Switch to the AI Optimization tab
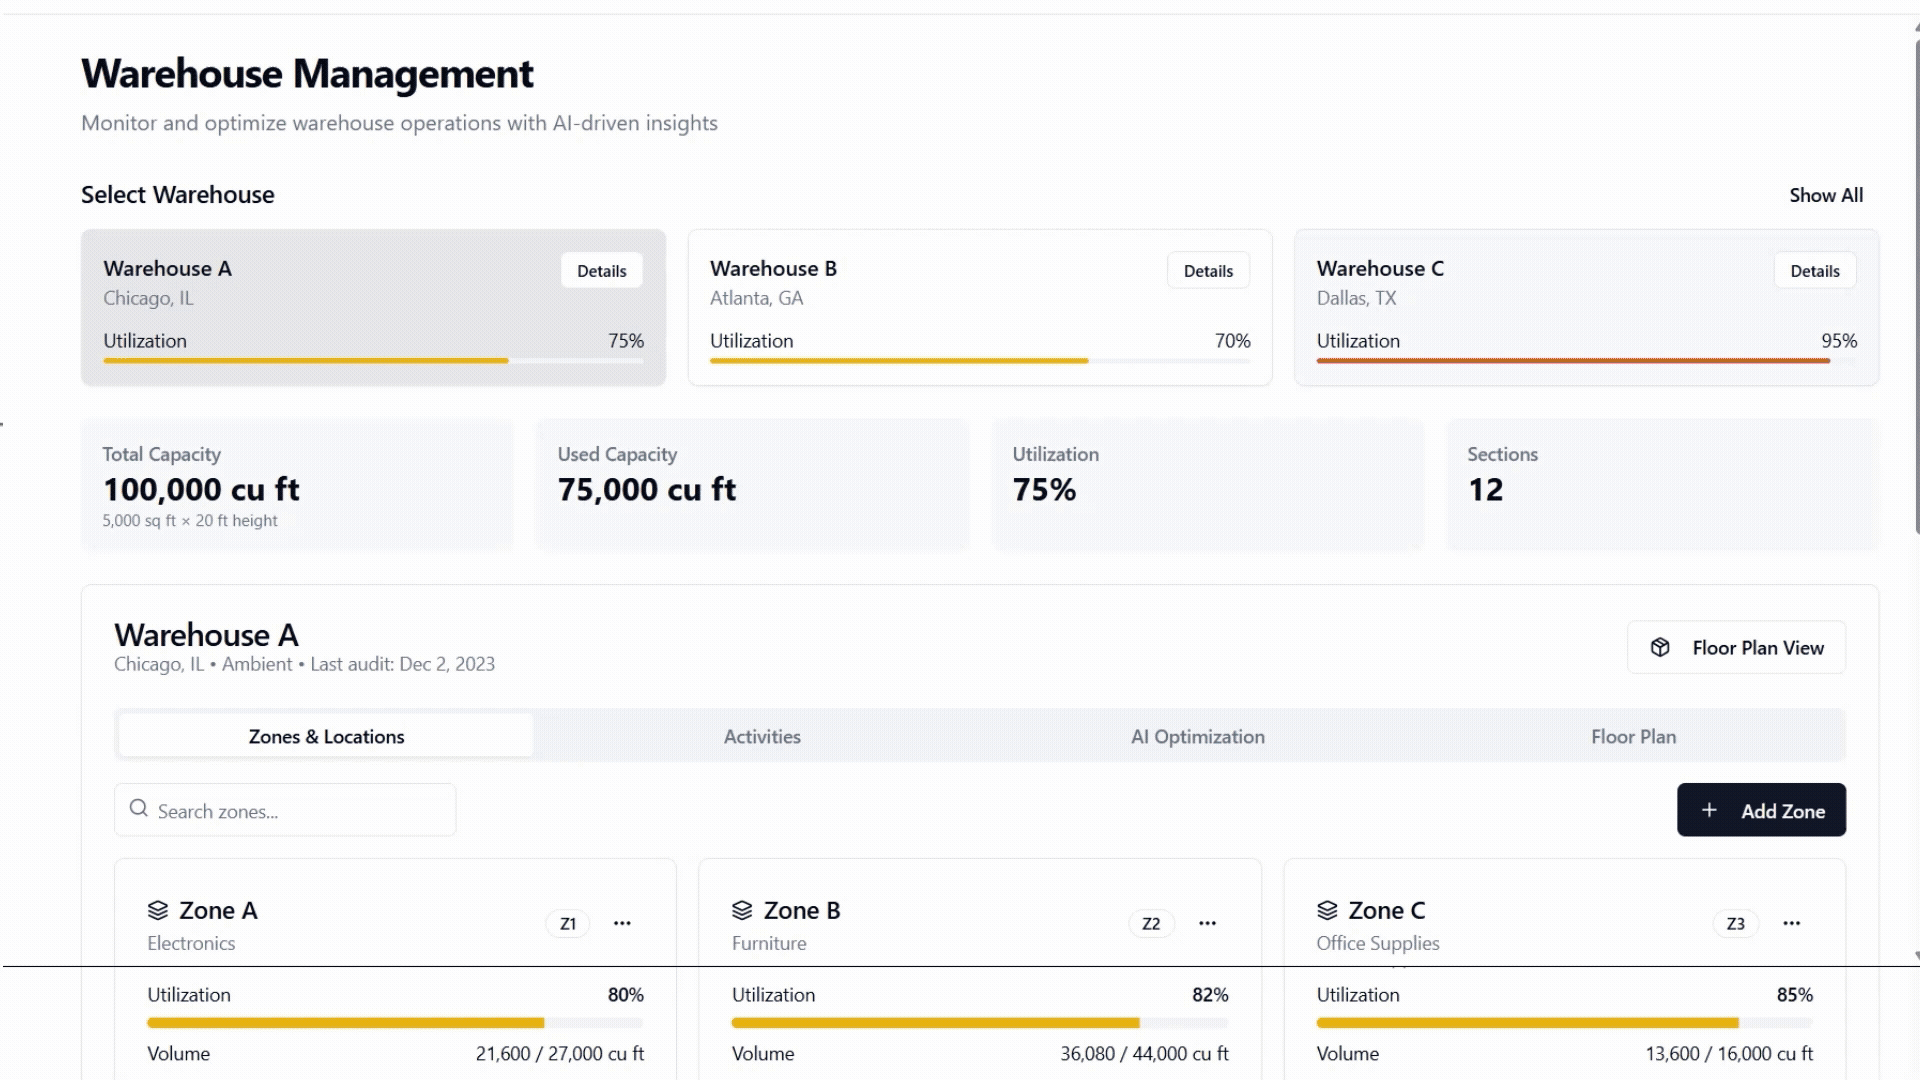Screen dimensions: 1920x1080 tap(1197, 736)
